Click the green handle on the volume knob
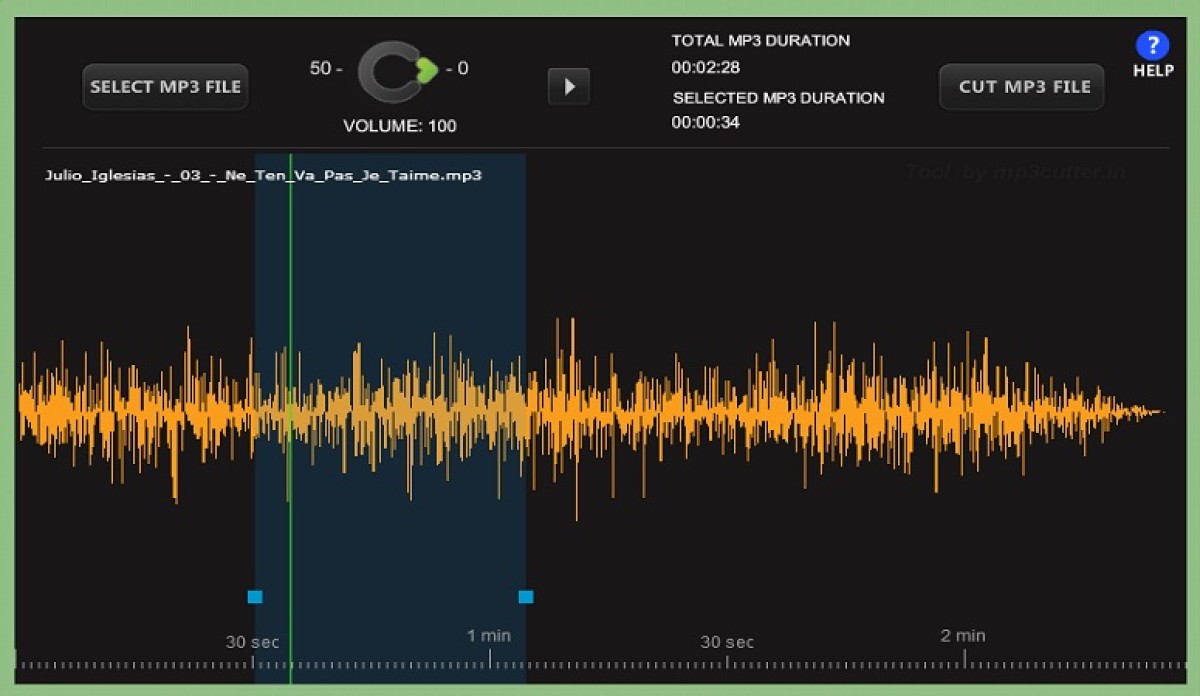 [428, 69]
